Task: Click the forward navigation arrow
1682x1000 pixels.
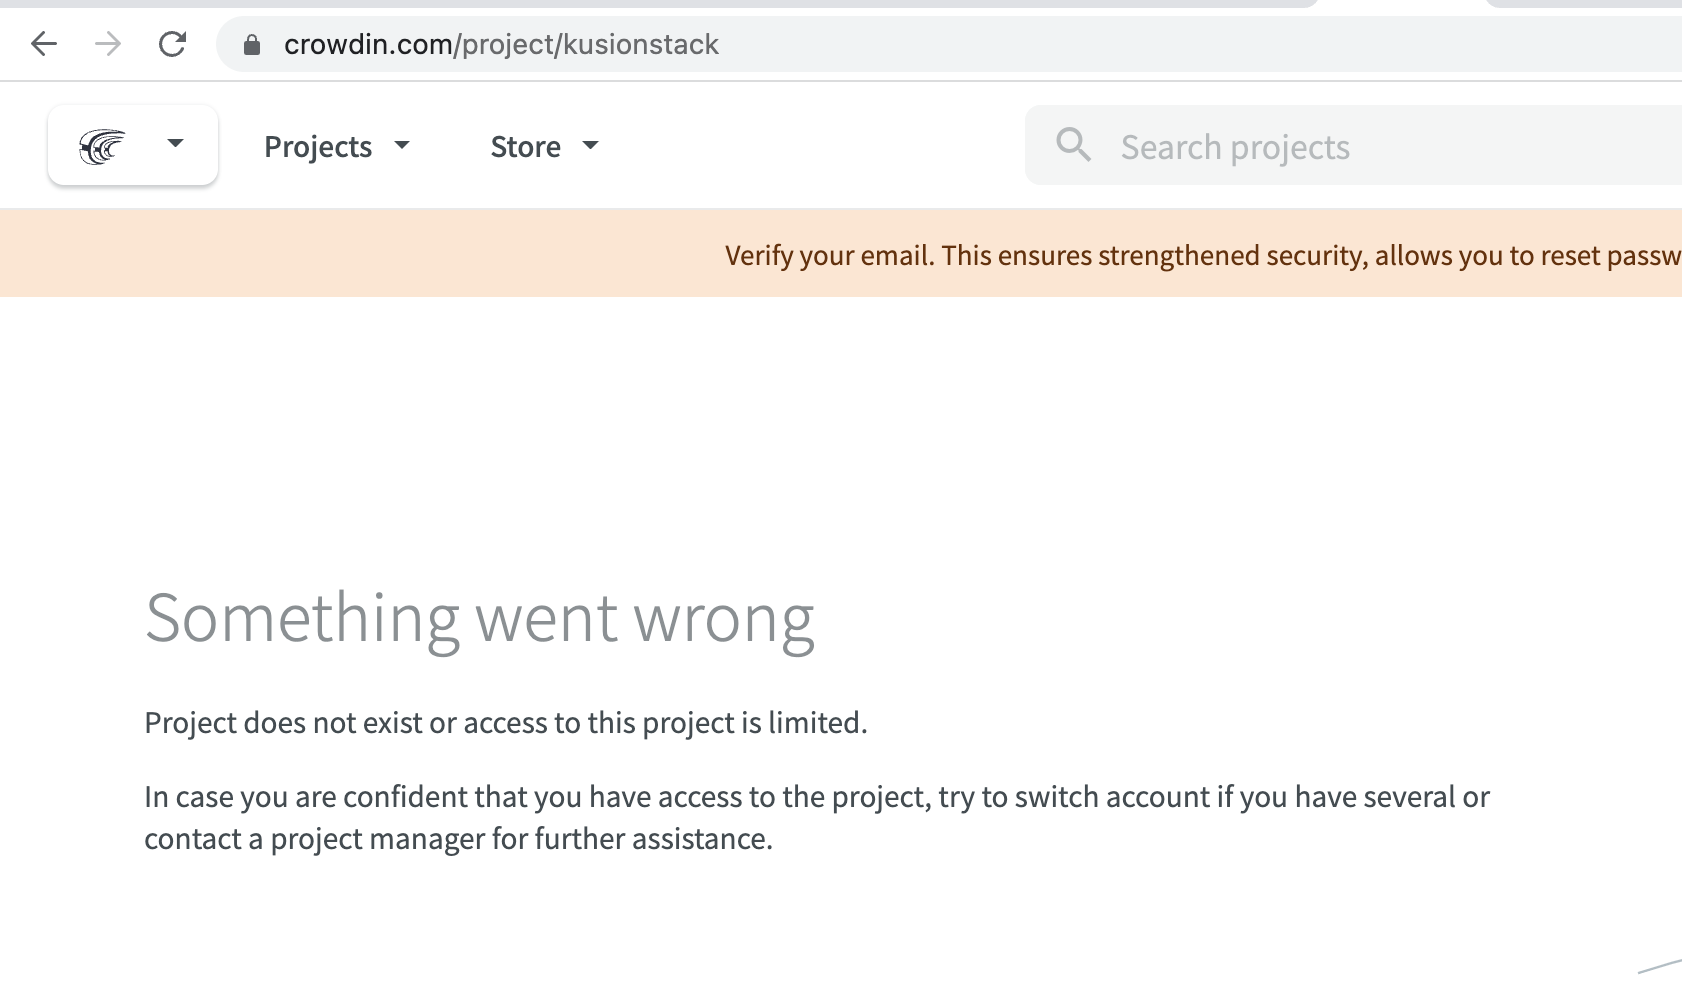Action: coord(107,44)
